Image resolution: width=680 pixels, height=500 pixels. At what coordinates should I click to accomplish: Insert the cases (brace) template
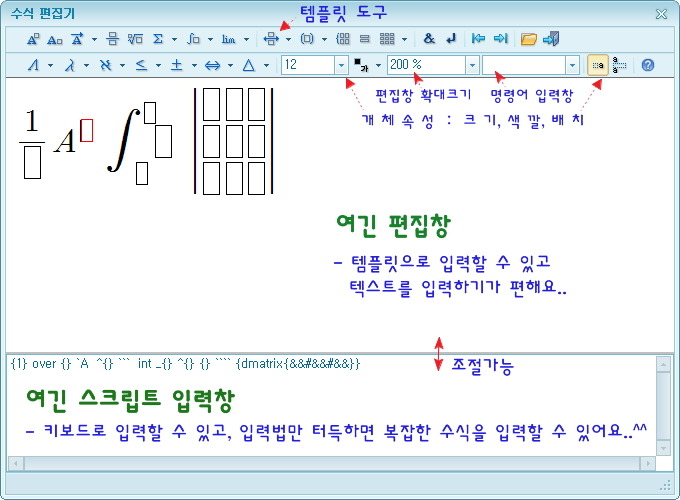(x=343, y=39)
